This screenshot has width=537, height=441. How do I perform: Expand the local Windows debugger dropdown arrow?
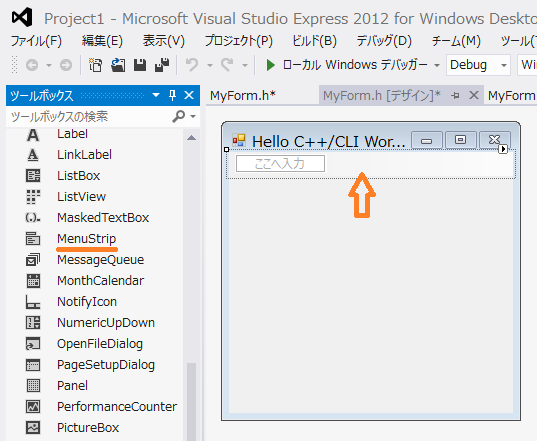(x=437, y=65)
